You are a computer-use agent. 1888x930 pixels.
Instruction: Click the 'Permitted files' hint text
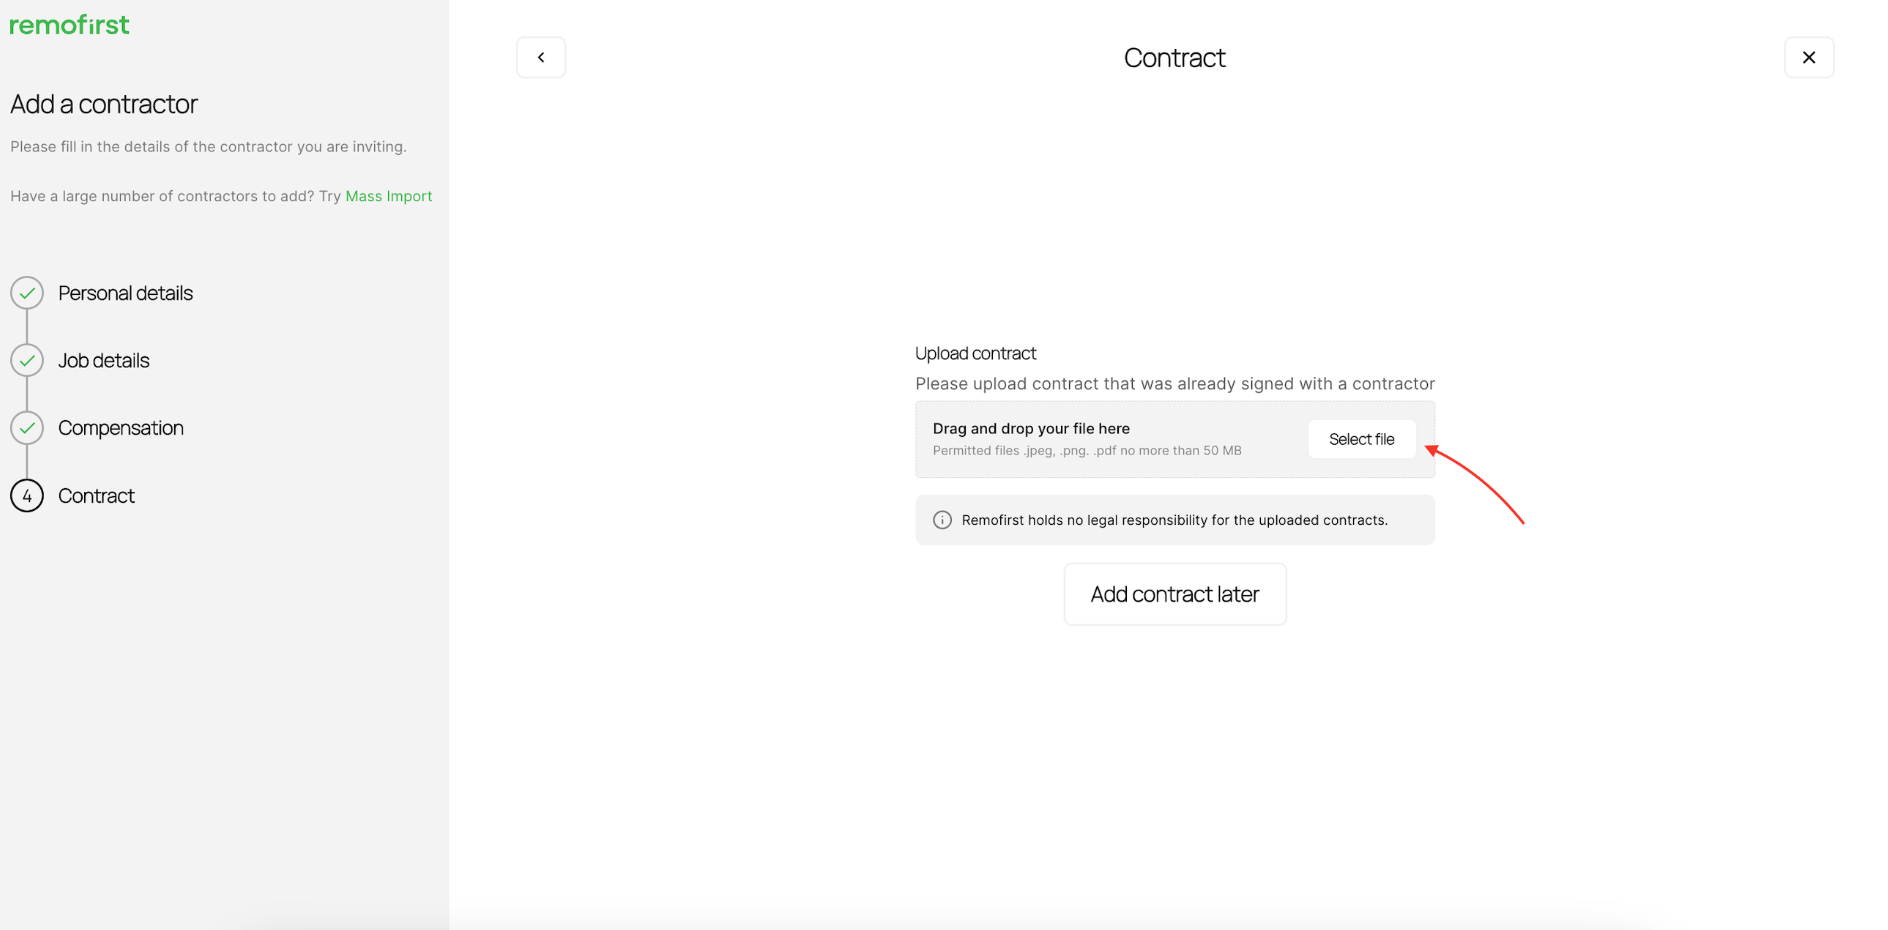(x=1087, y=451)
